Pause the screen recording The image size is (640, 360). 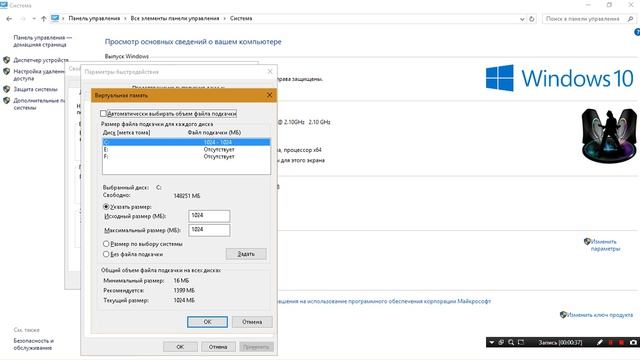tap(611, 342)
